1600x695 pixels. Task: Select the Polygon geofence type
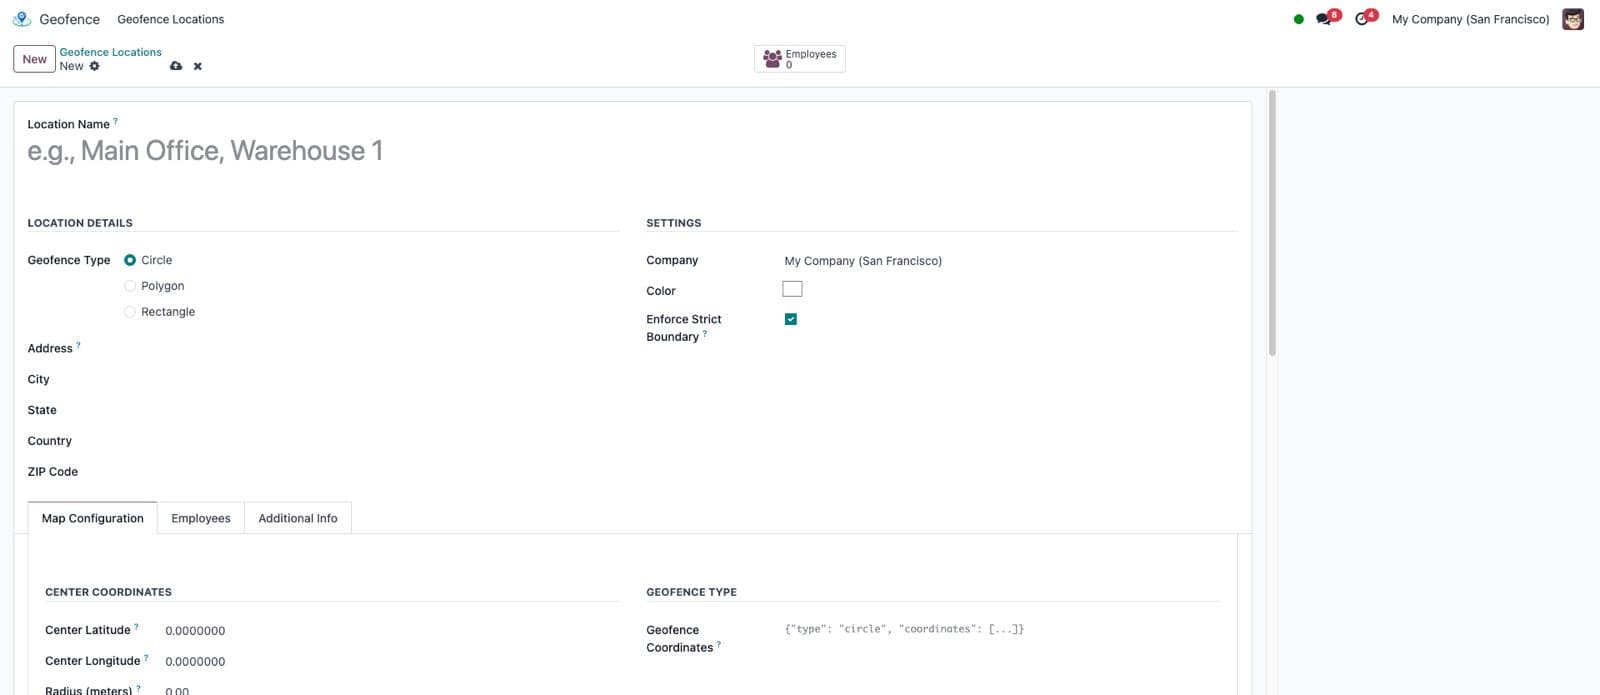point(130,286)
